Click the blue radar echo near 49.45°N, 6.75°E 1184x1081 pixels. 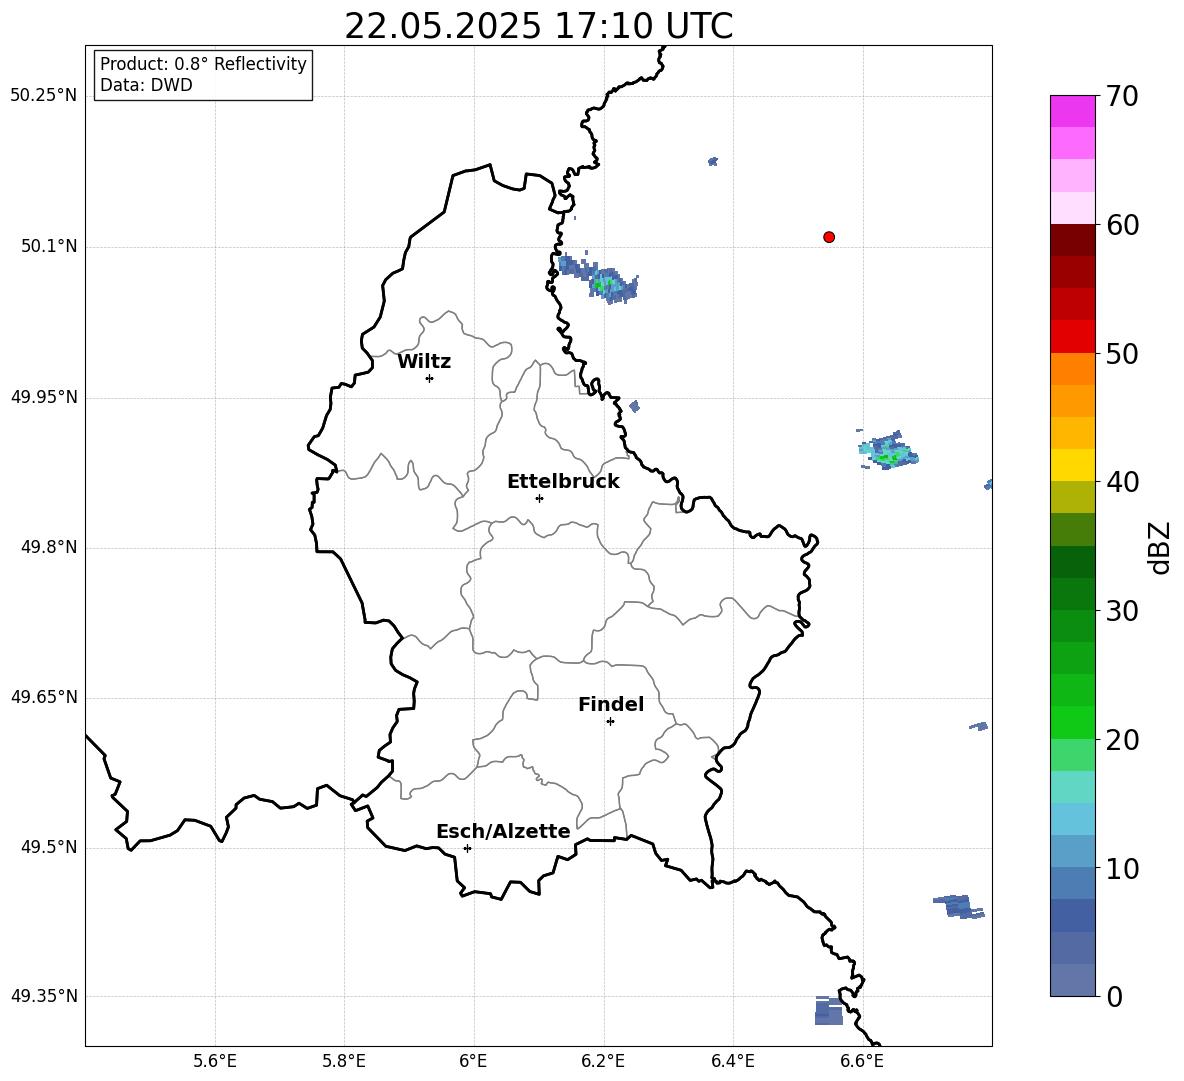click(959, 906)
